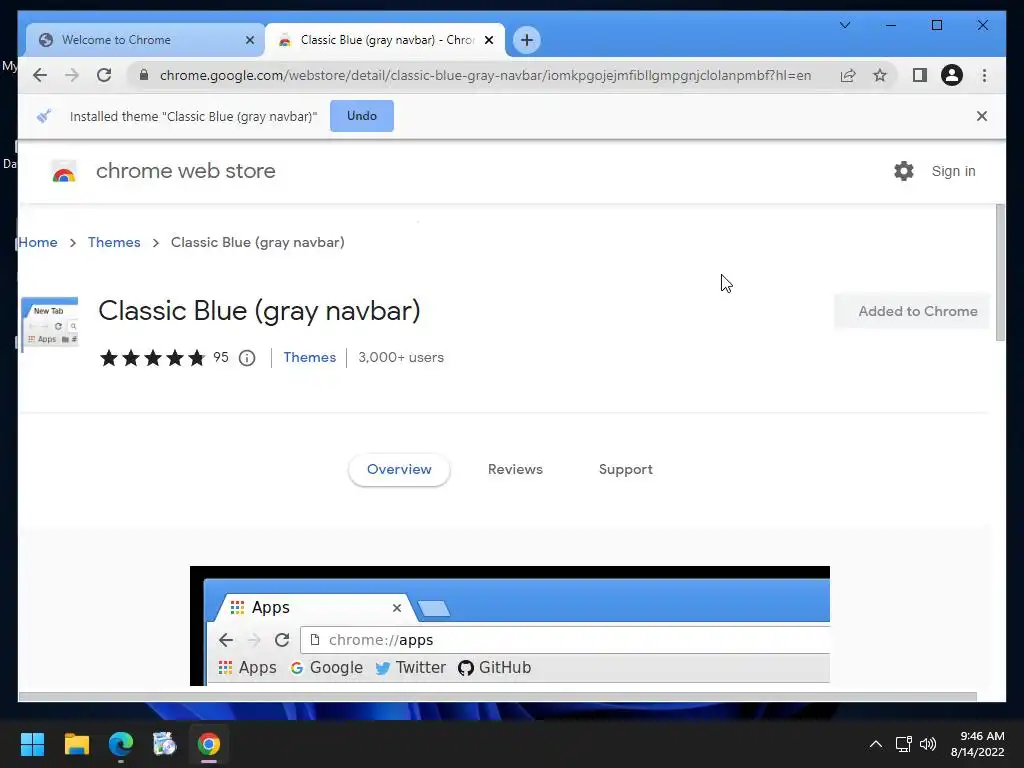
Task: Go to Home in the breadcrumb
Action: (38, 242)
